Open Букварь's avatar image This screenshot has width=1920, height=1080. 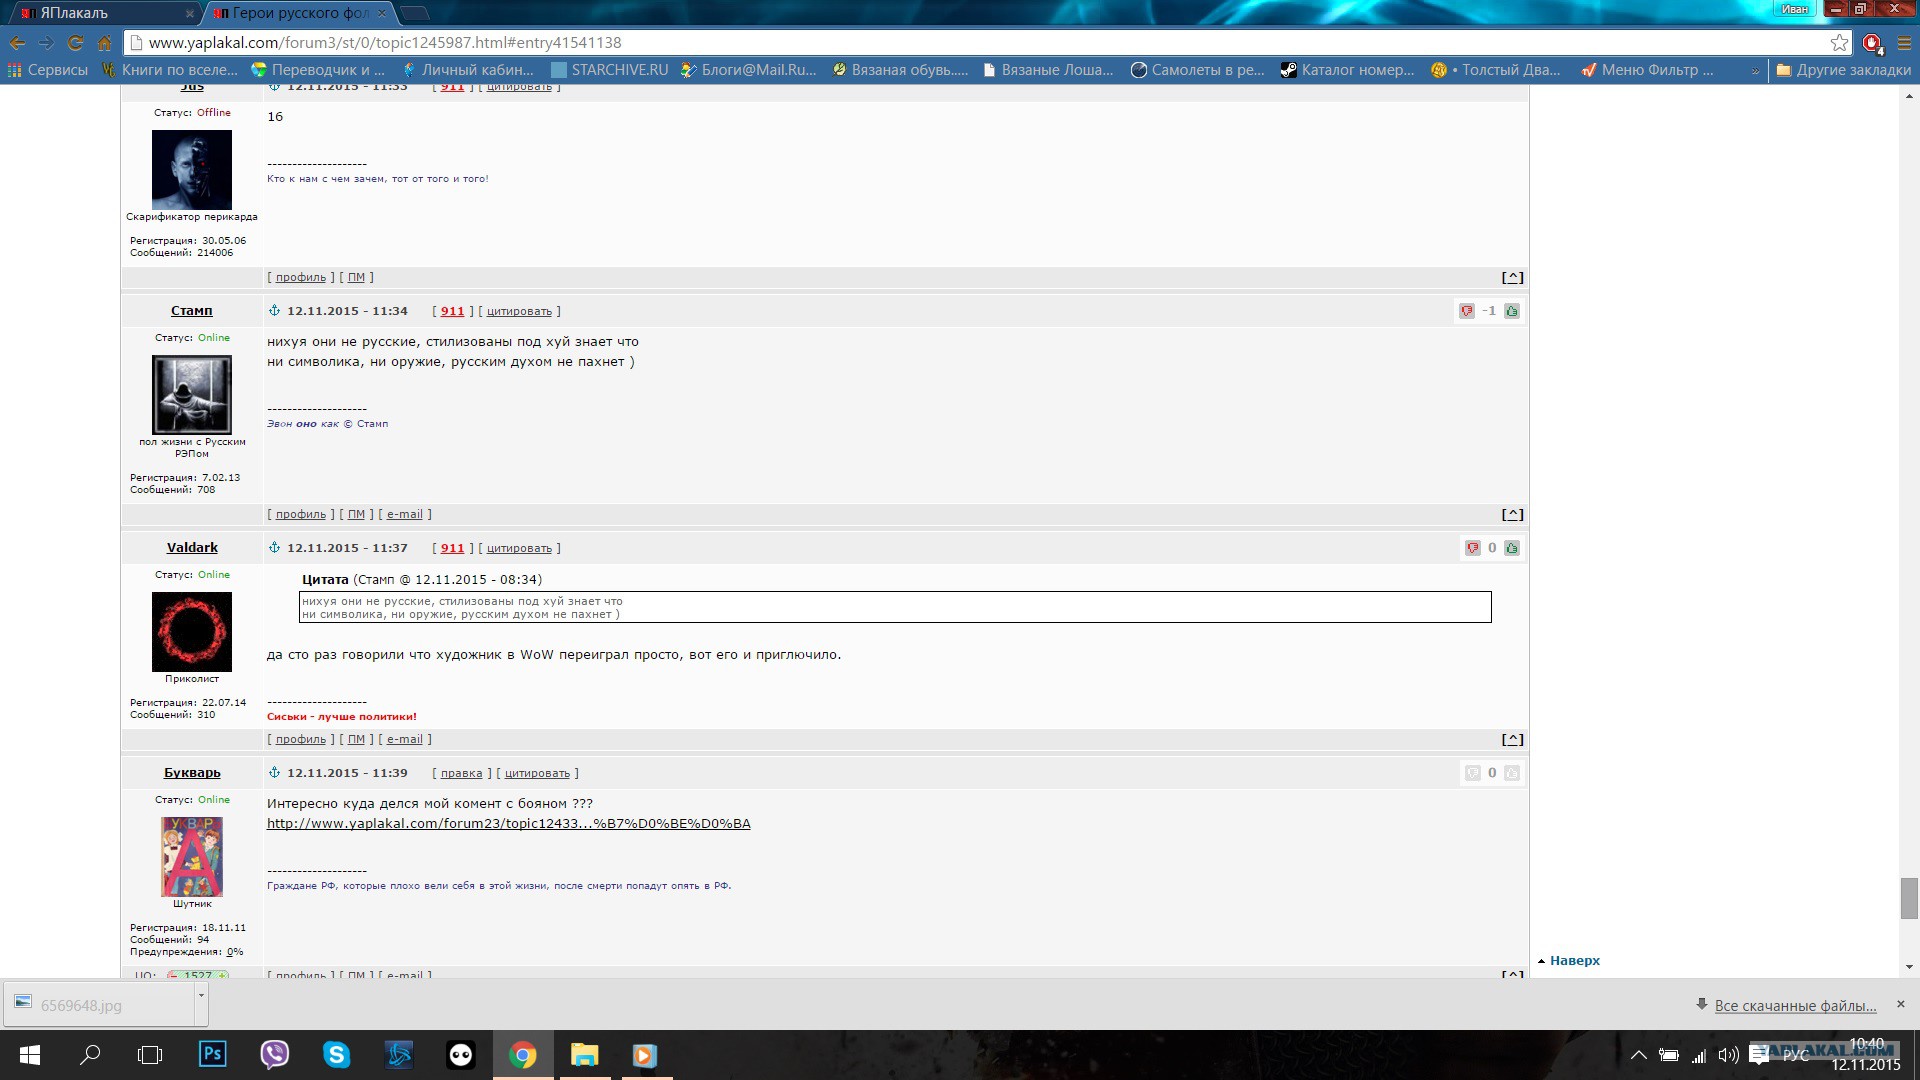tap(192, 857)
